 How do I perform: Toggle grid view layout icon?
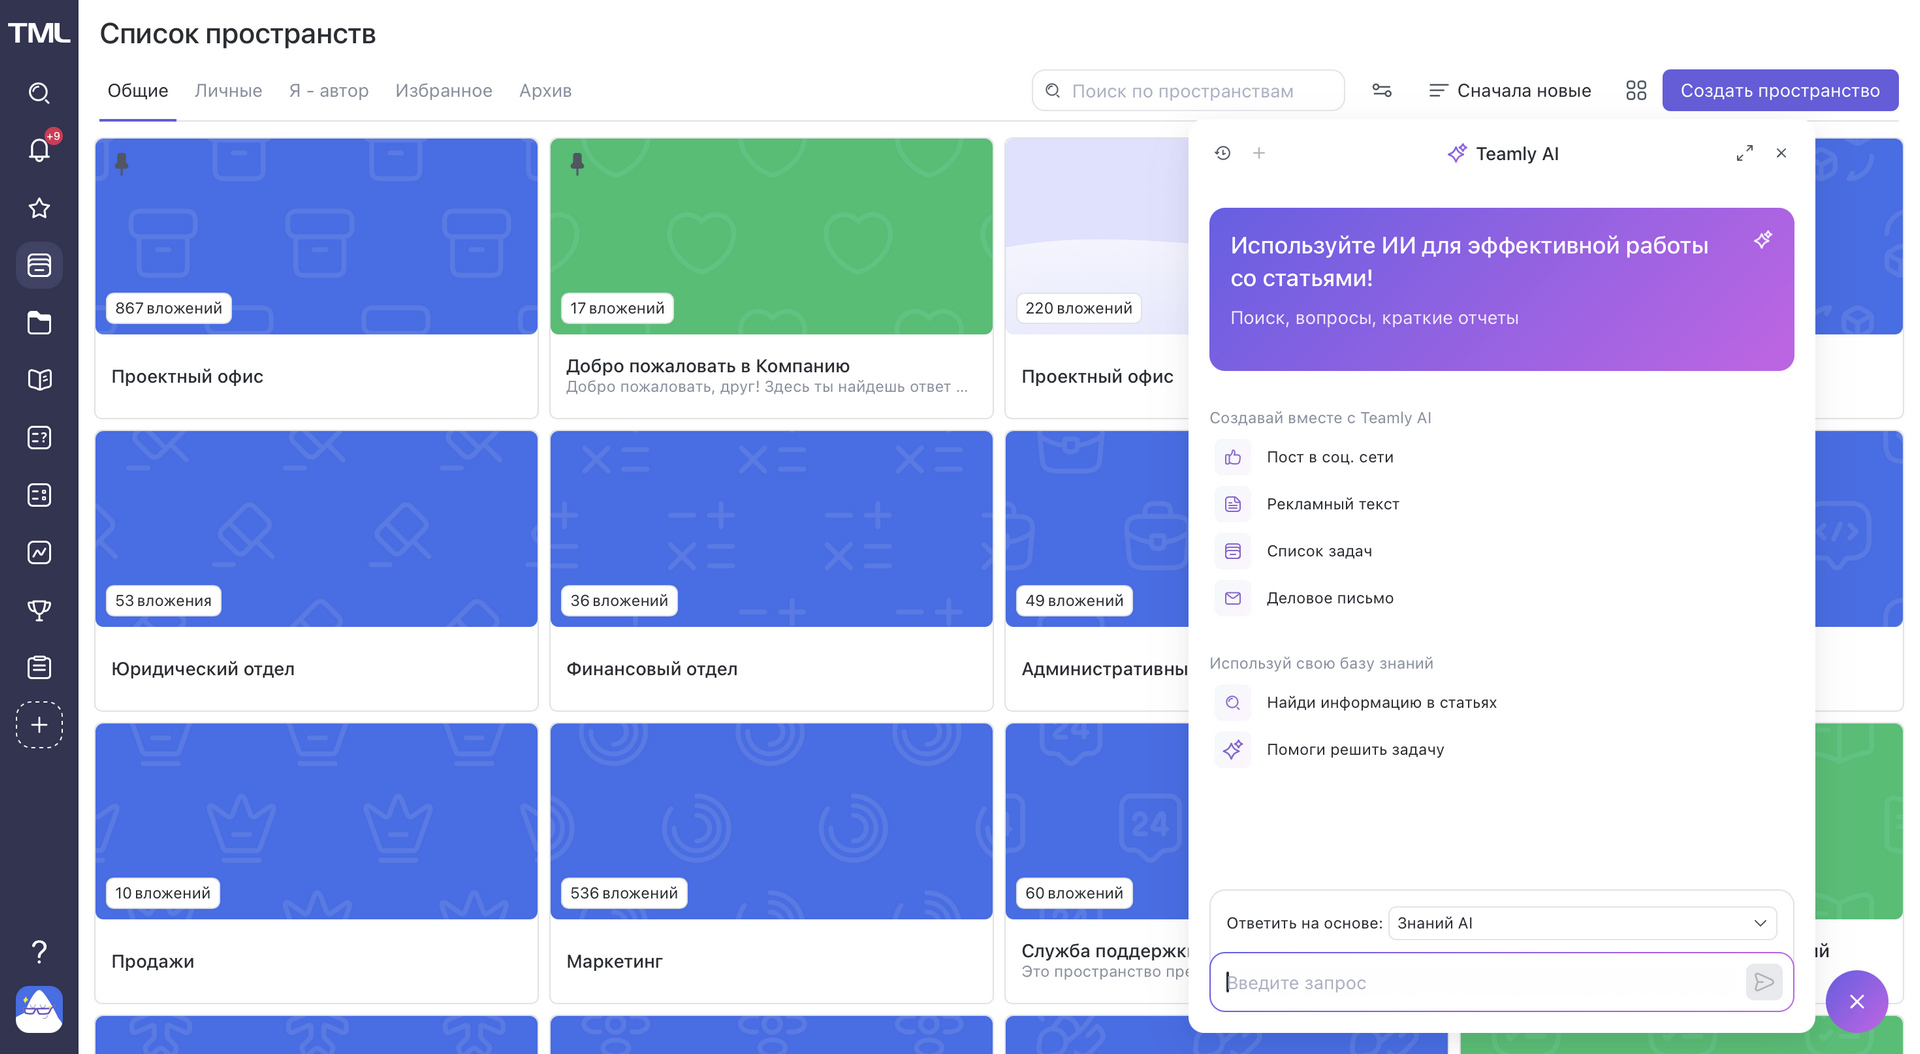(1636, 91)
